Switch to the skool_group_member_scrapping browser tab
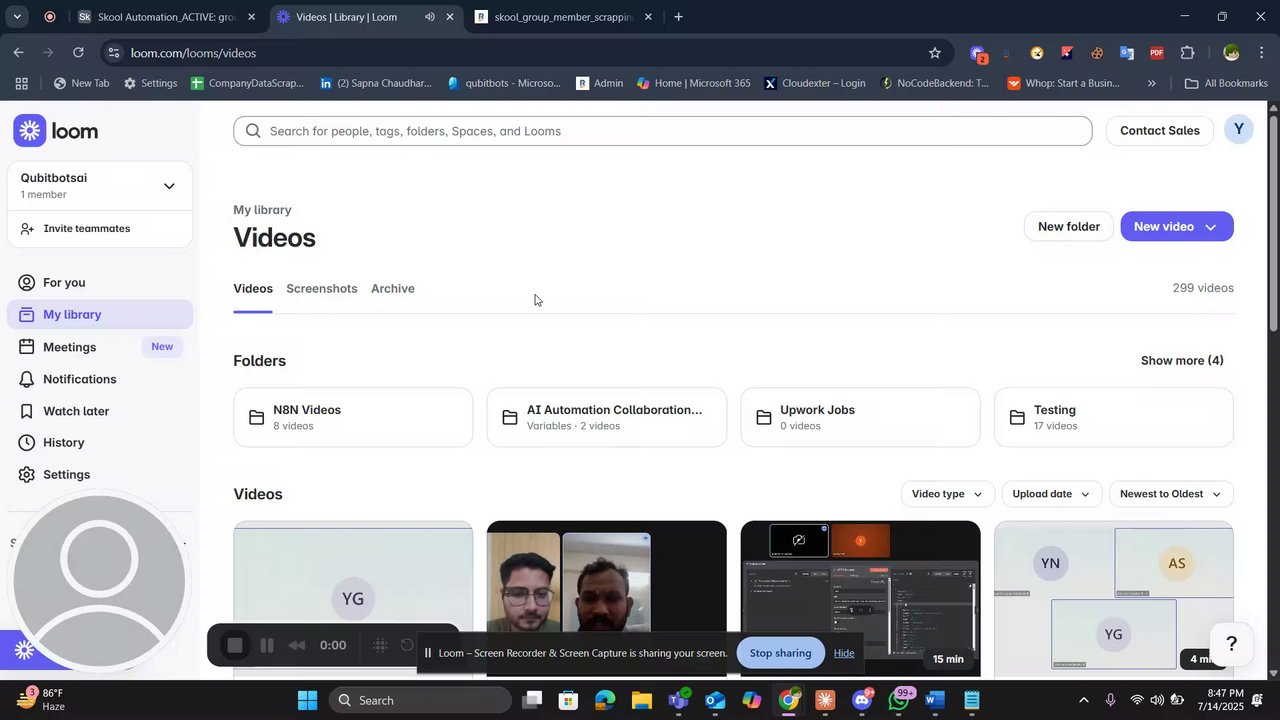Screen dimensions: 1280x720 point(564,17)
